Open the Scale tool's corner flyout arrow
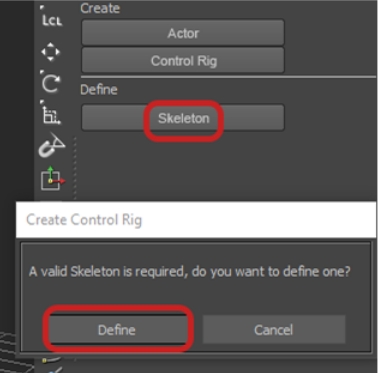378x373 pixels. [x=42, y=103]
